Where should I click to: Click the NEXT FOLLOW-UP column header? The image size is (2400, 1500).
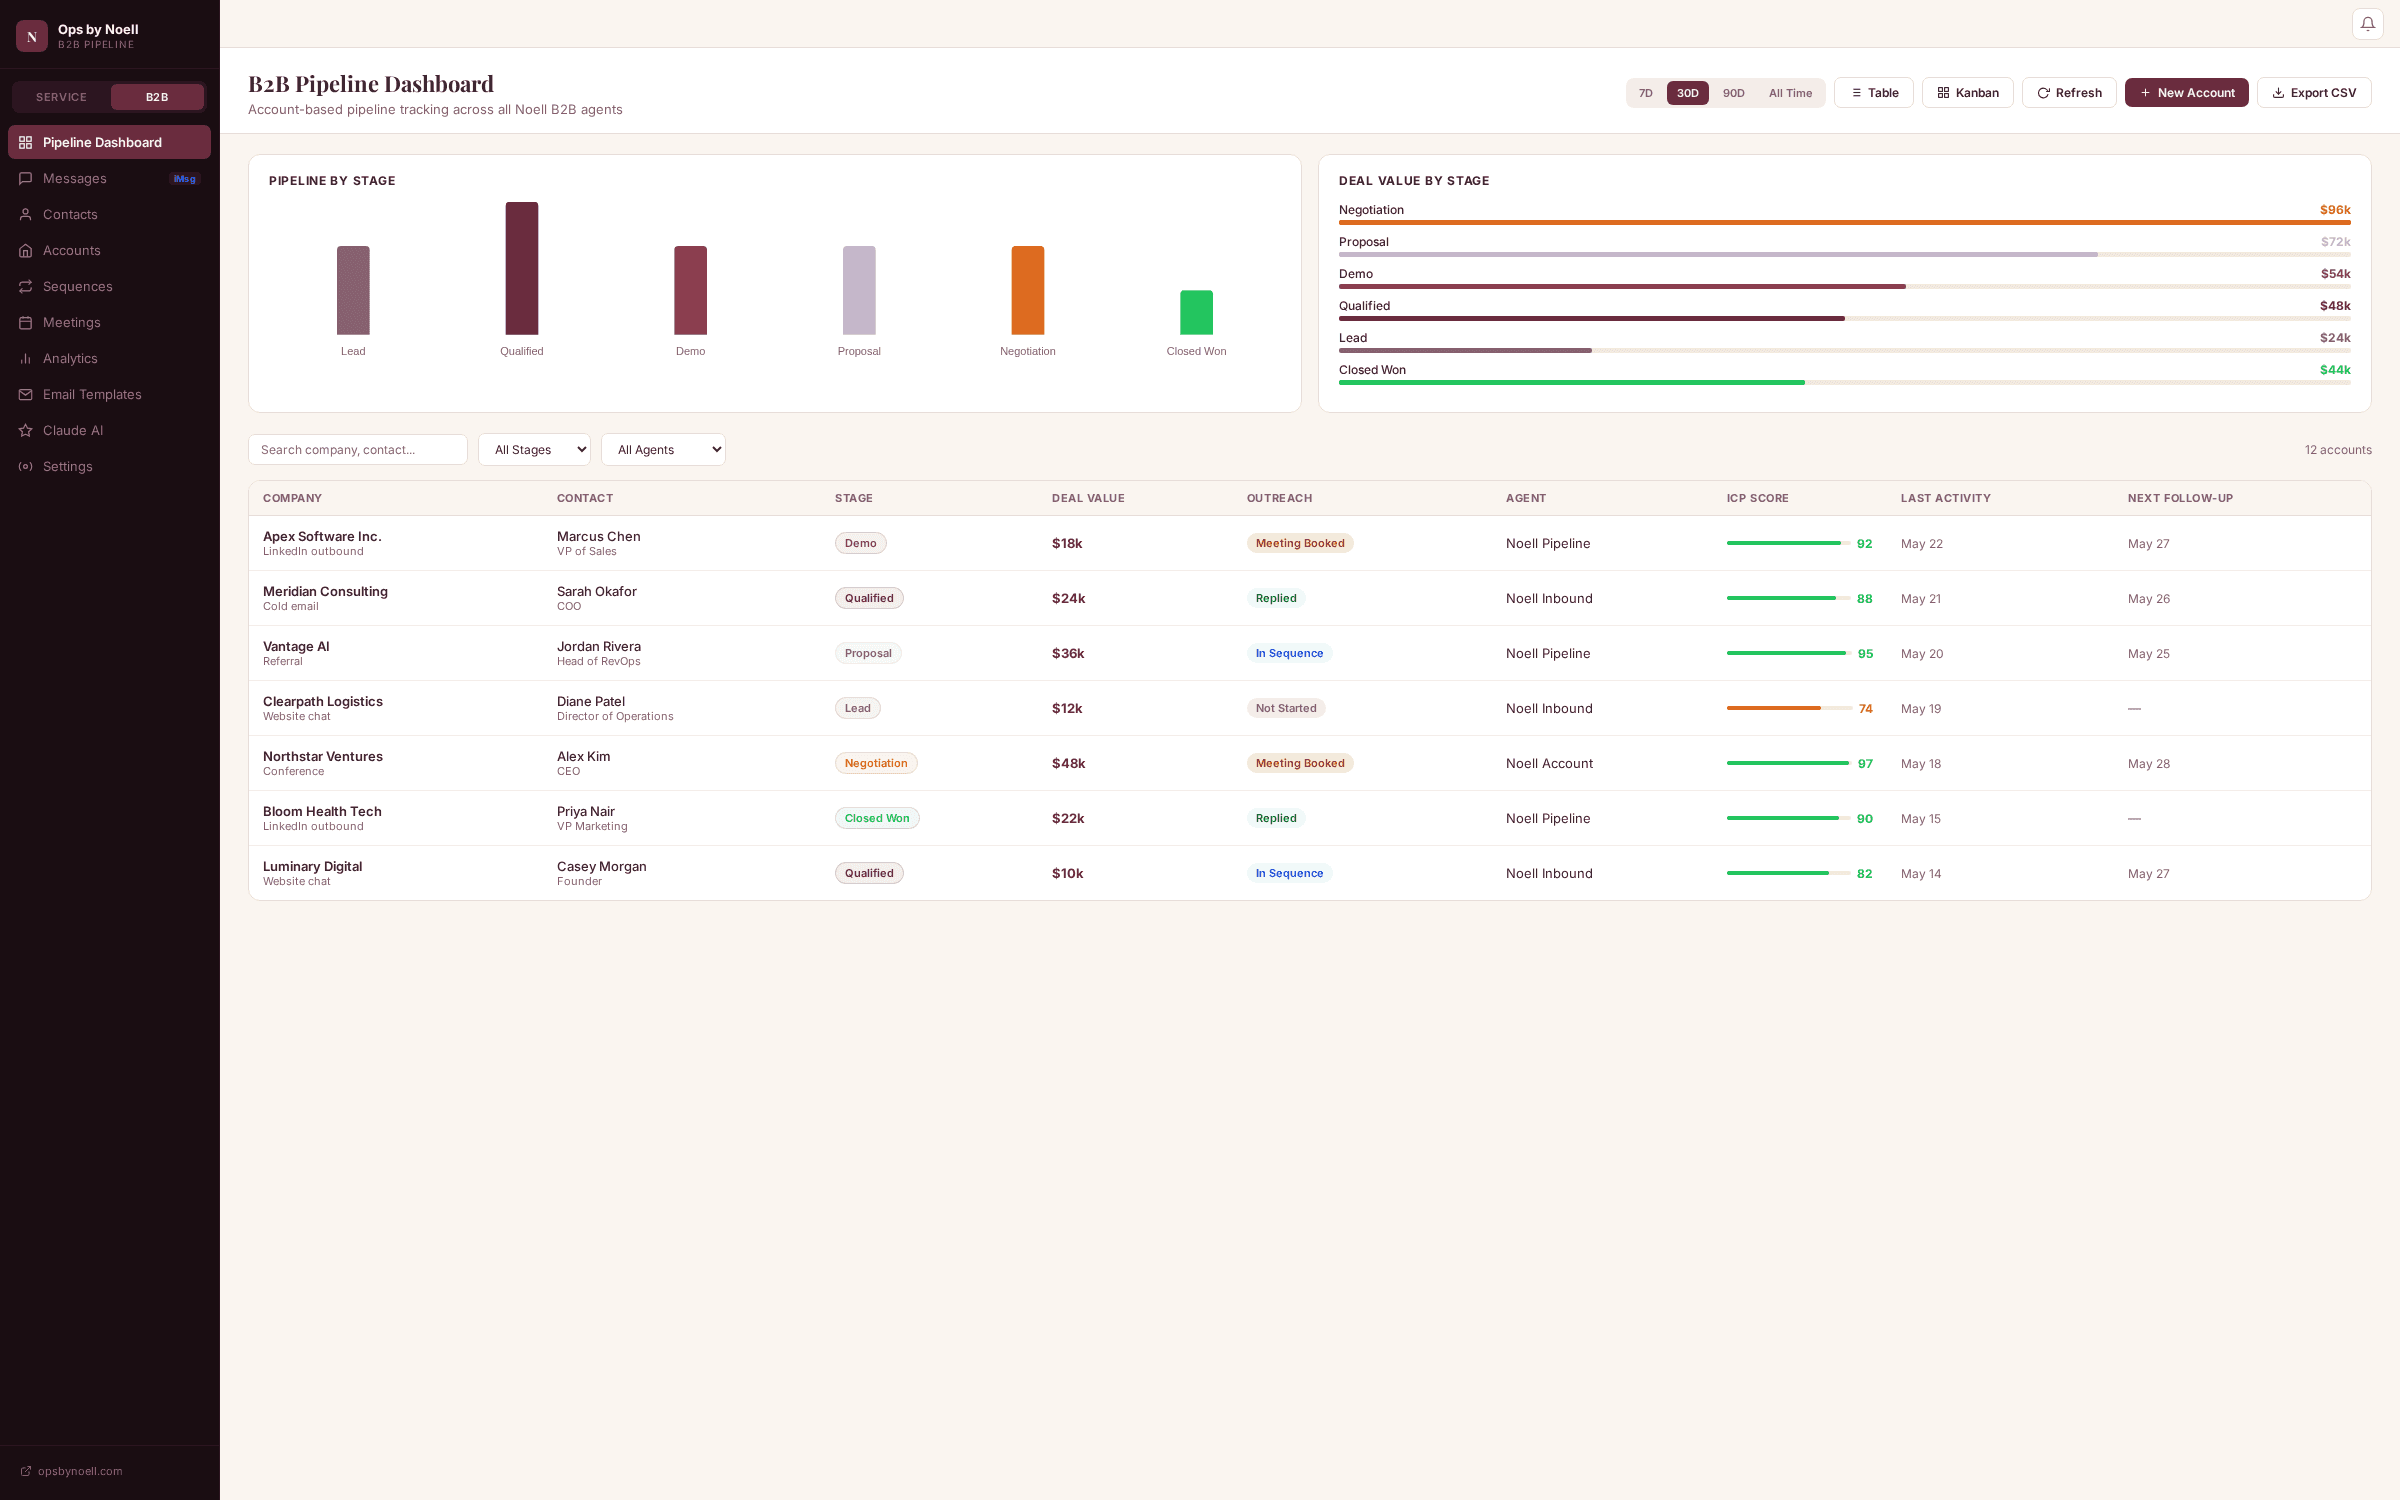point(2180,498)
